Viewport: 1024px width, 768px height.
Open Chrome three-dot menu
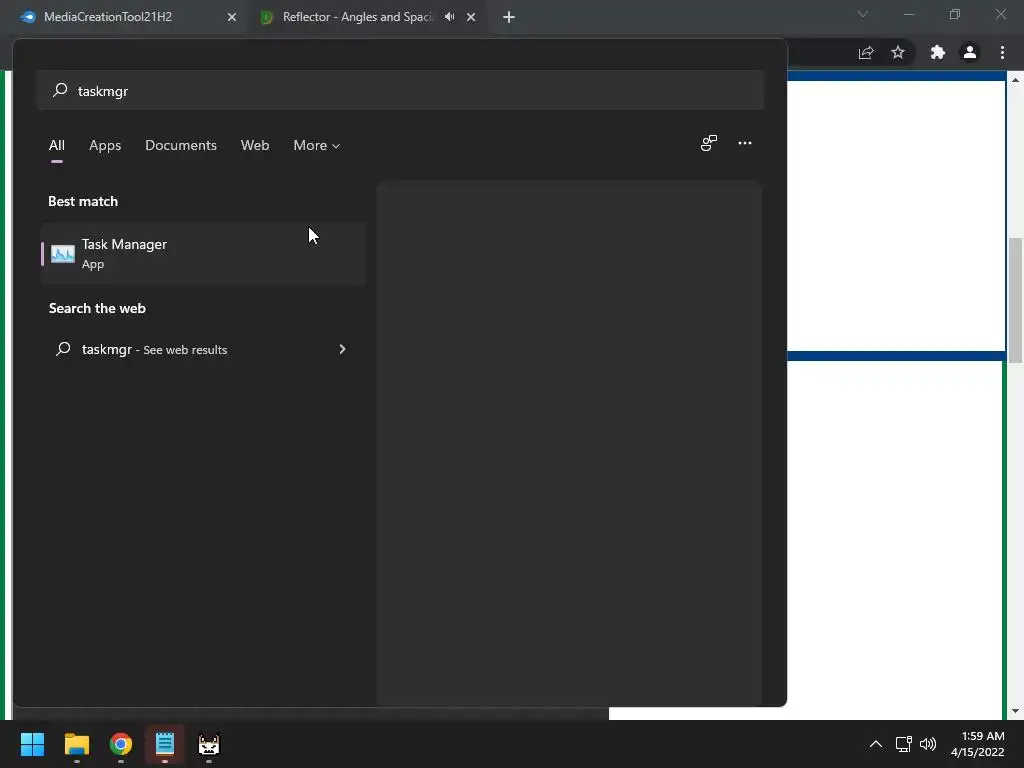point(1002,52)
